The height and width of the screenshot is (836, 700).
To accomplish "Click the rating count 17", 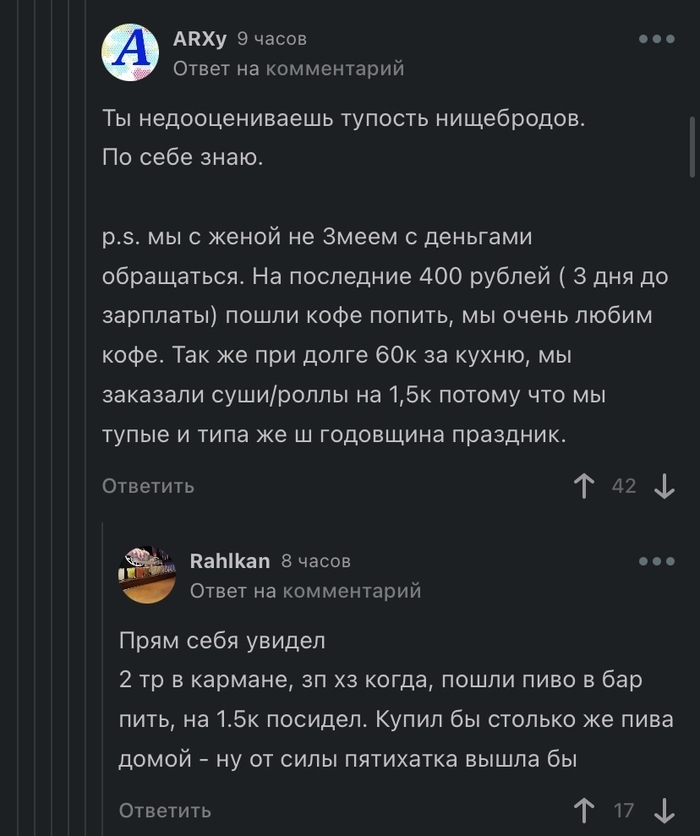I will point(624,810).
